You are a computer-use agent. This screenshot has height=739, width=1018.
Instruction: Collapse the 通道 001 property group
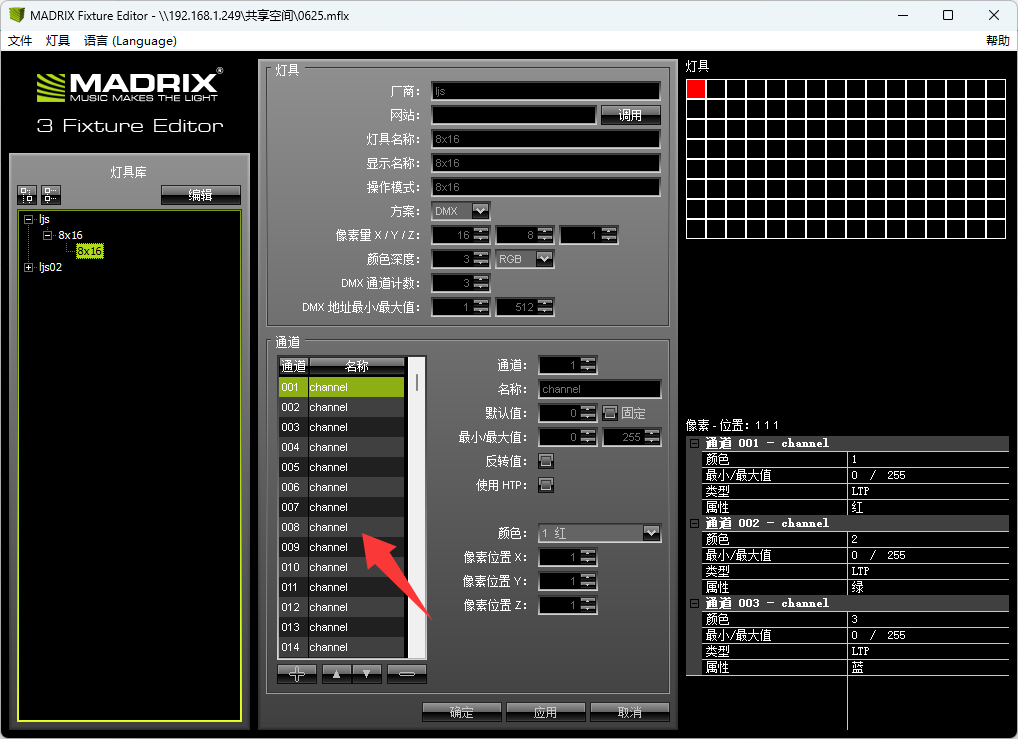694,444
